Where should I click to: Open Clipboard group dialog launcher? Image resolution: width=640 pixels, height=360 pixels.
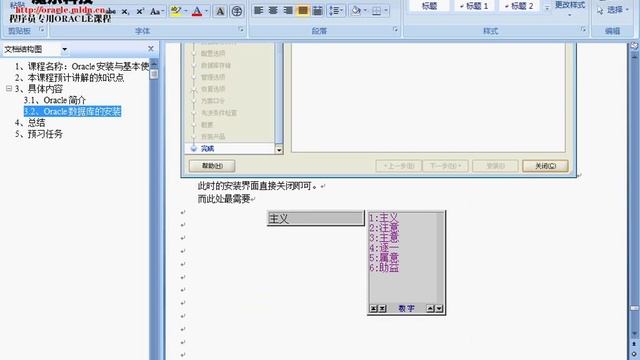[42, 30]
